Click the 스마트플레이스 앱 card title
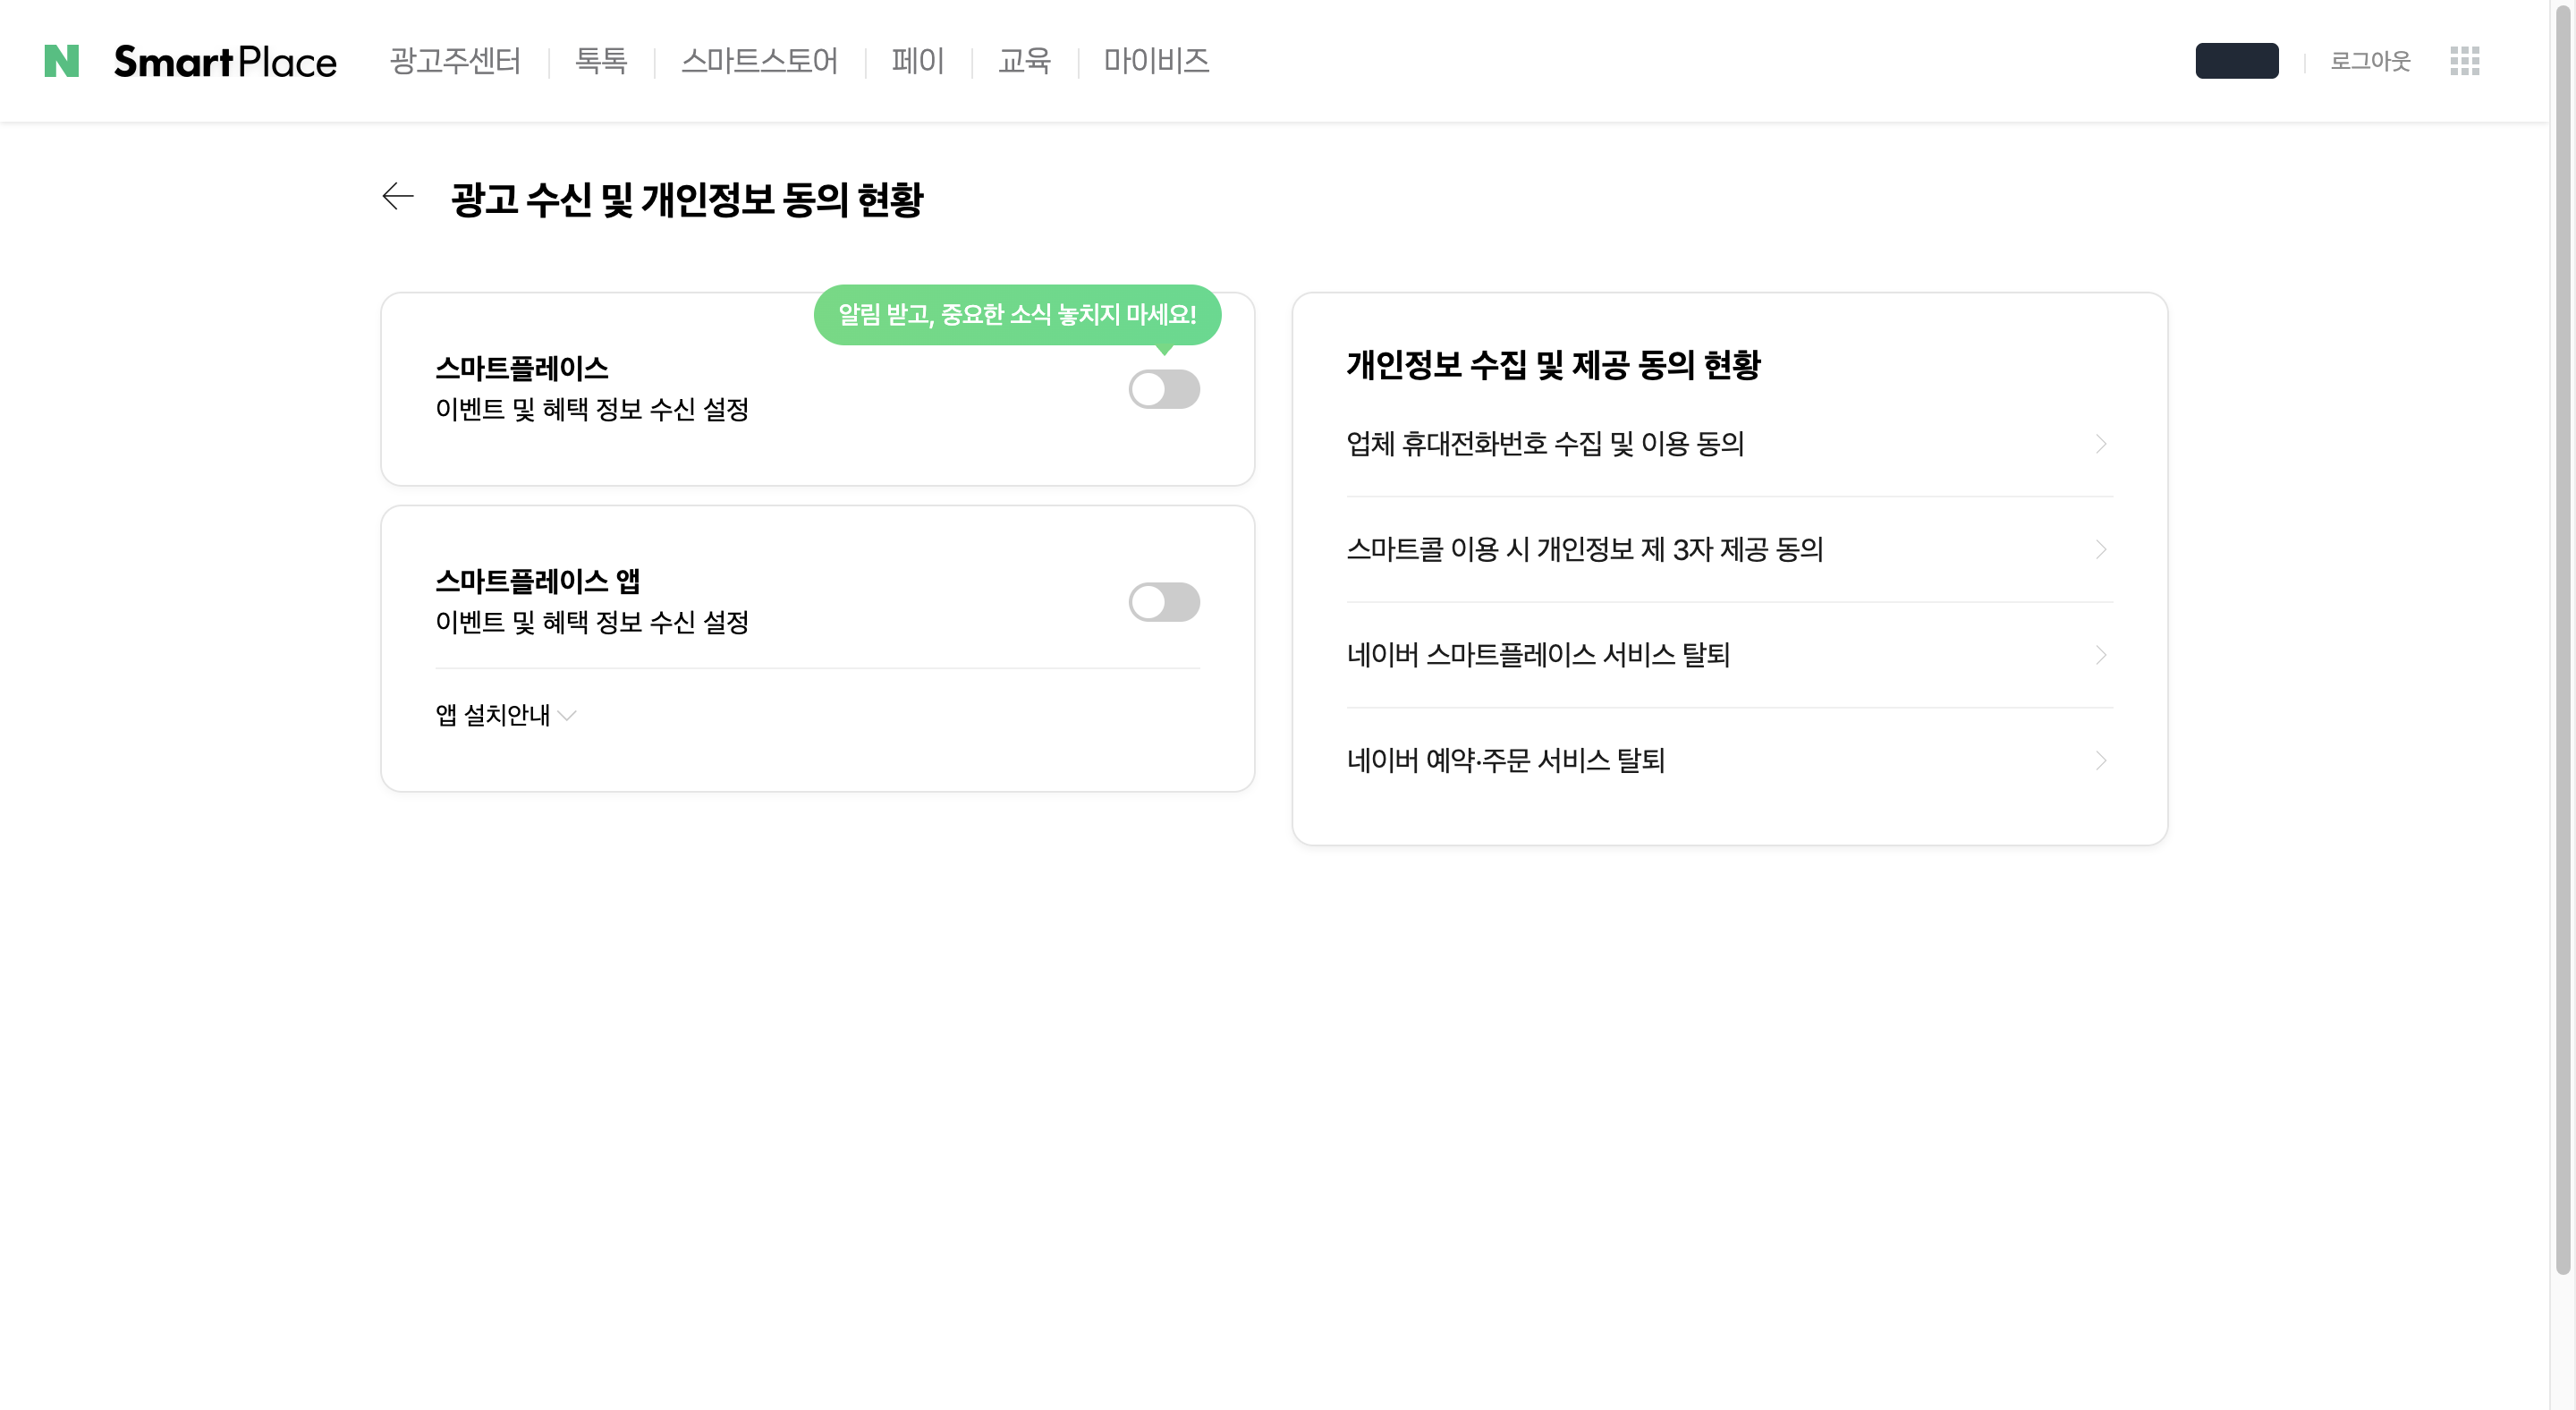 pyautogui.click(x=537, y=581)
